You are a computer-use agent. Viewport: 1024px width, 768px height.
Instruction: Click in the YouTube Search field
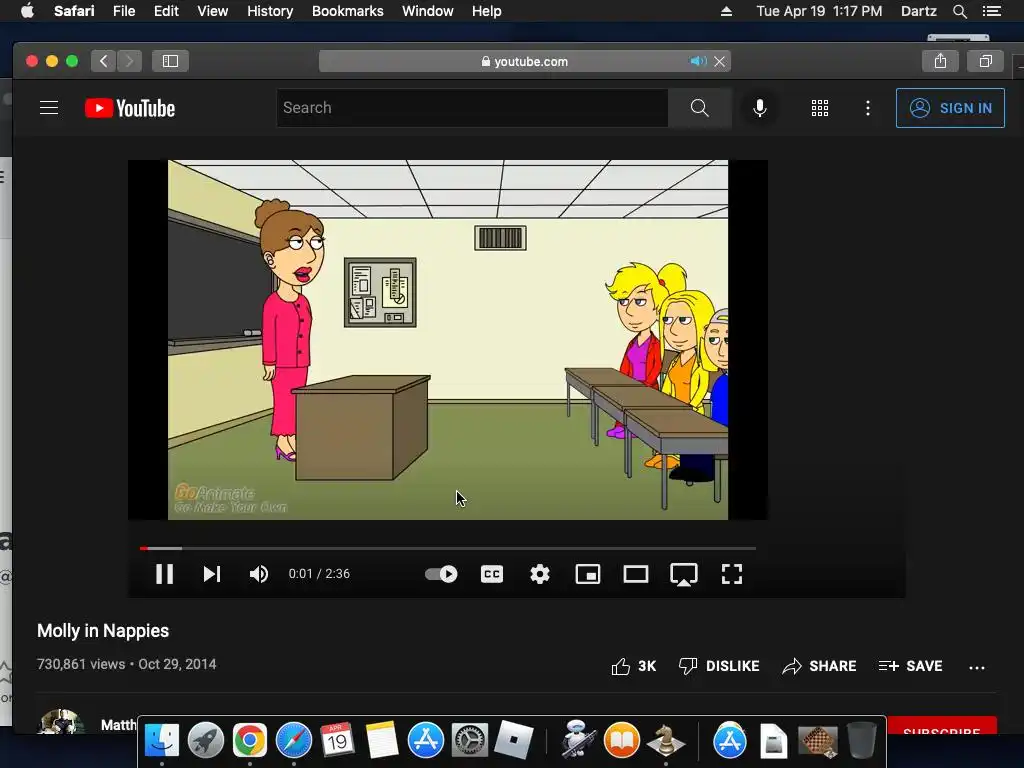click(x=472, y=108)
